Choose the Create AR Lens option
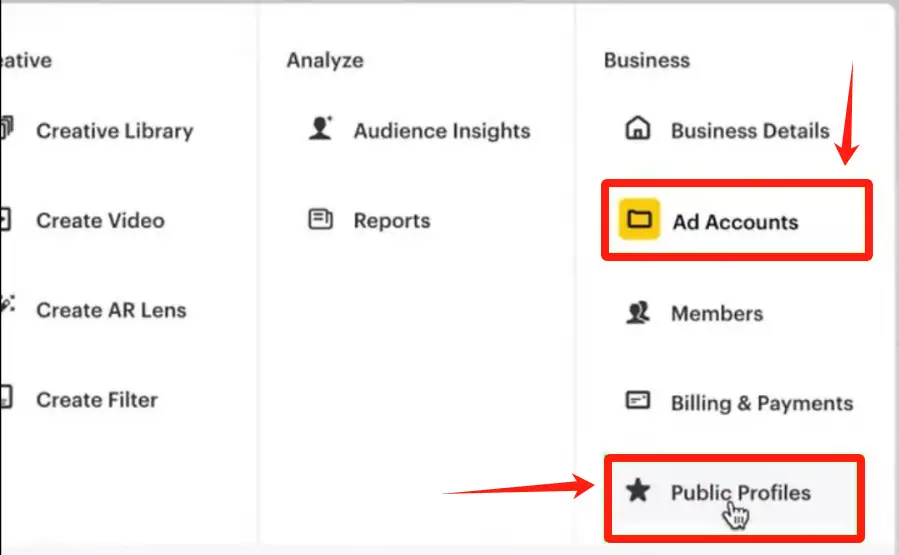Screen dimensions: 899x555 tap(111, 310)
